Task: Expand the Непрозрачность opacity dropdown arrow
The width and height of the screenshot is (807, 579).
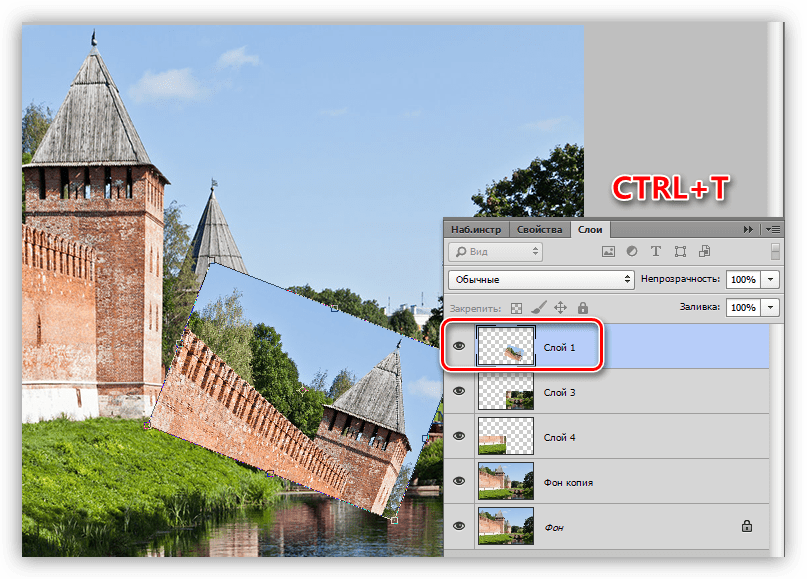Action: pos(771,280)
